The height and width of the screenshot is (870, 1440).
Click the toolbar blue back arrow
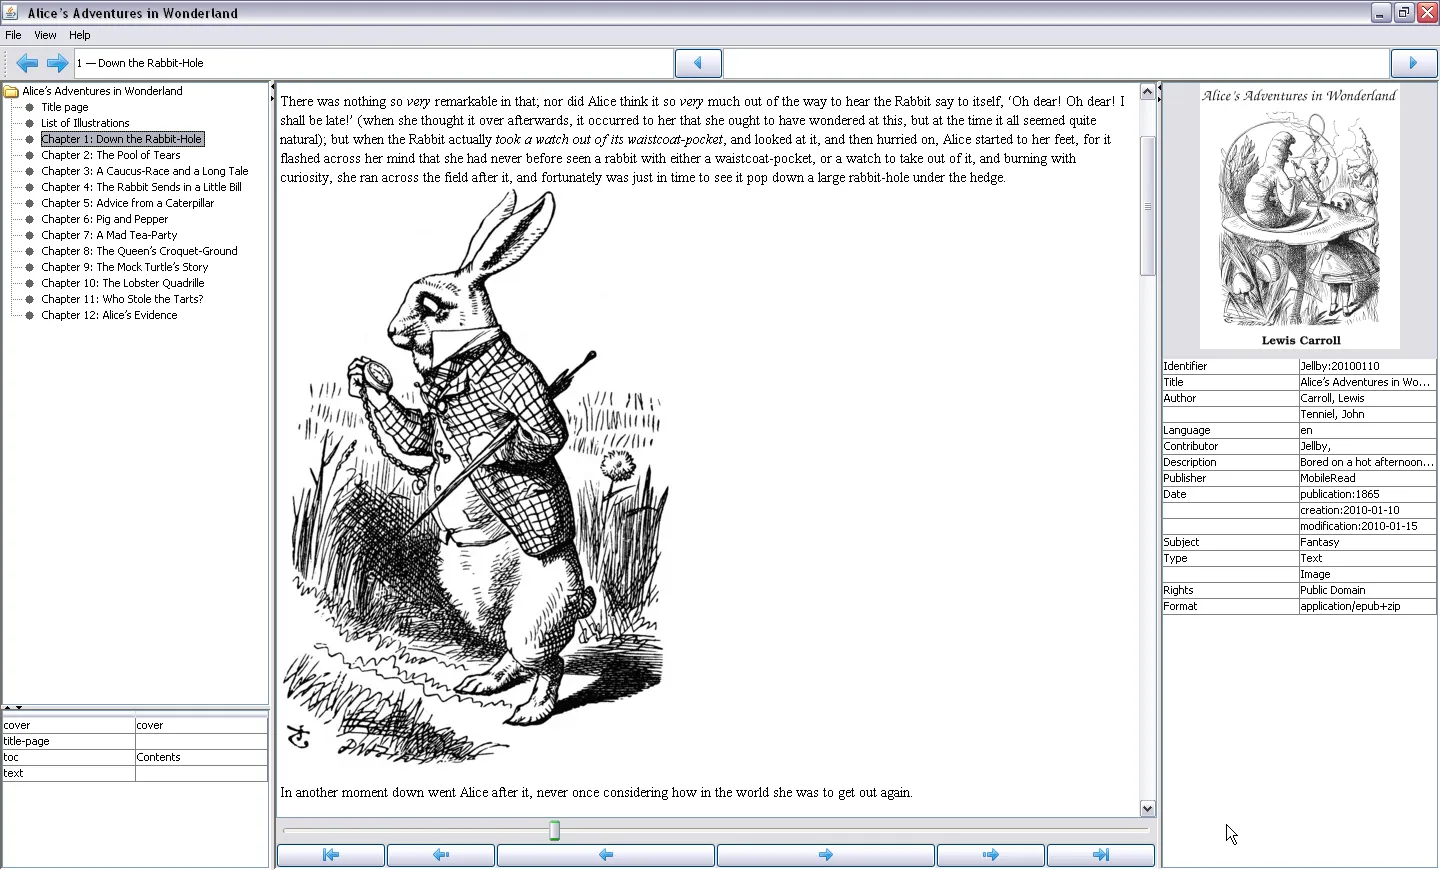pos(27,63)
